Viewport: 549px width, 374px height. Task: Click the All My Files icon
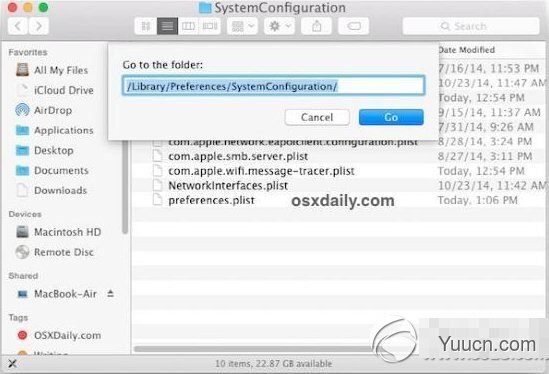[22, 70]
